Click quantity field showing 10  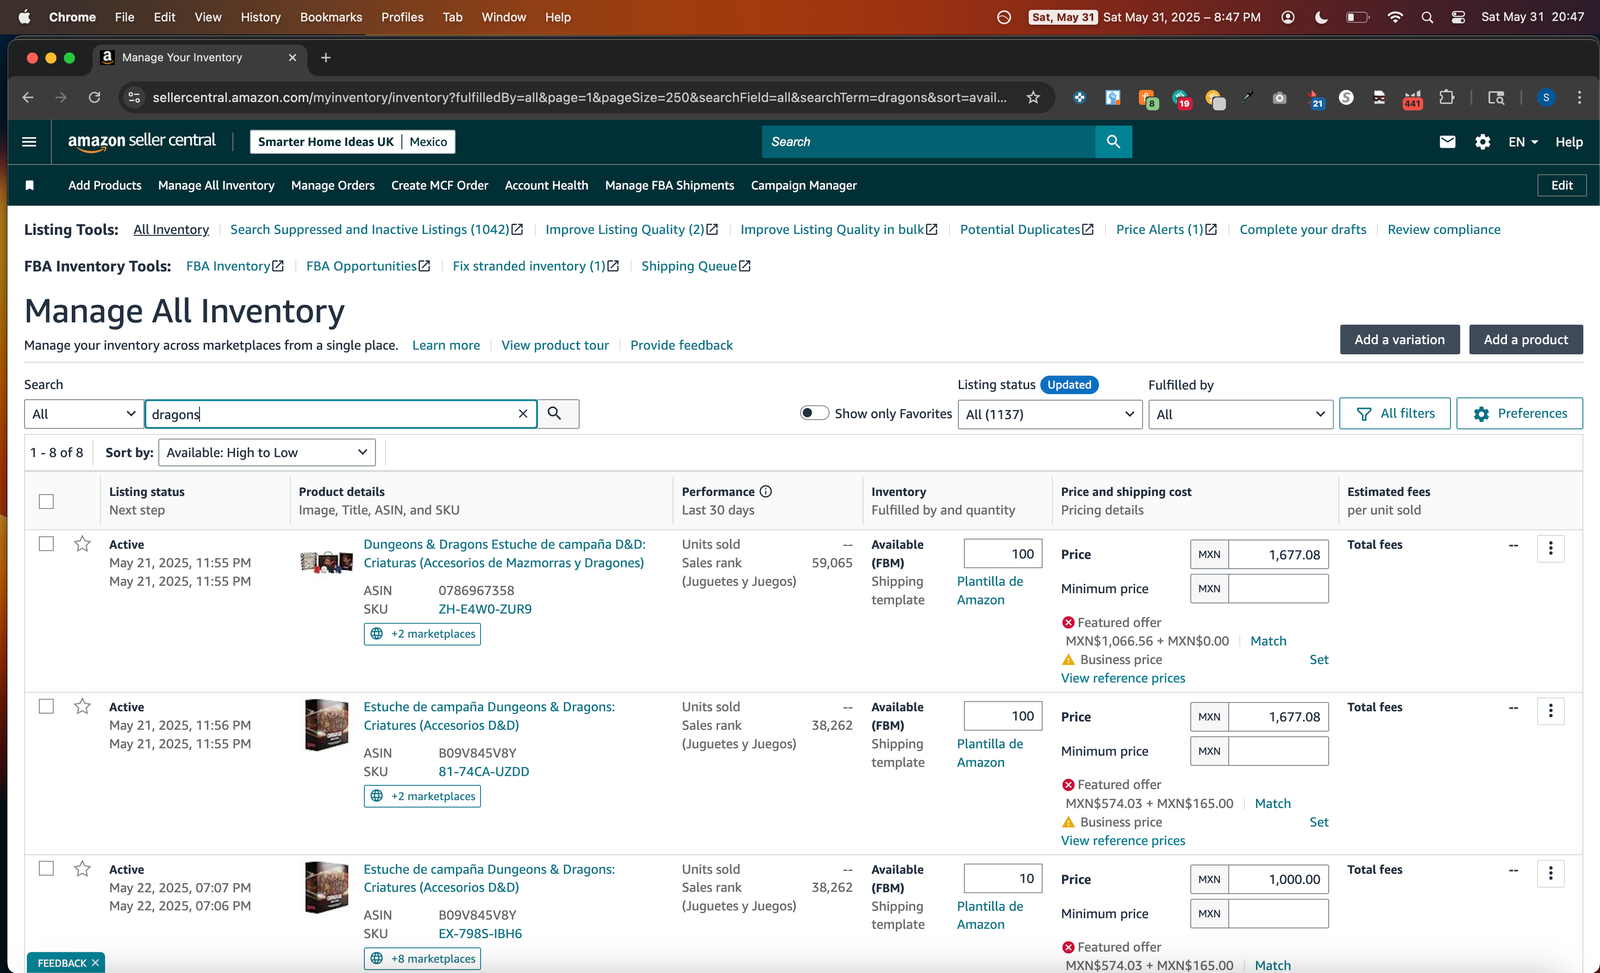pyautogui.click(x=1003, y=878)
